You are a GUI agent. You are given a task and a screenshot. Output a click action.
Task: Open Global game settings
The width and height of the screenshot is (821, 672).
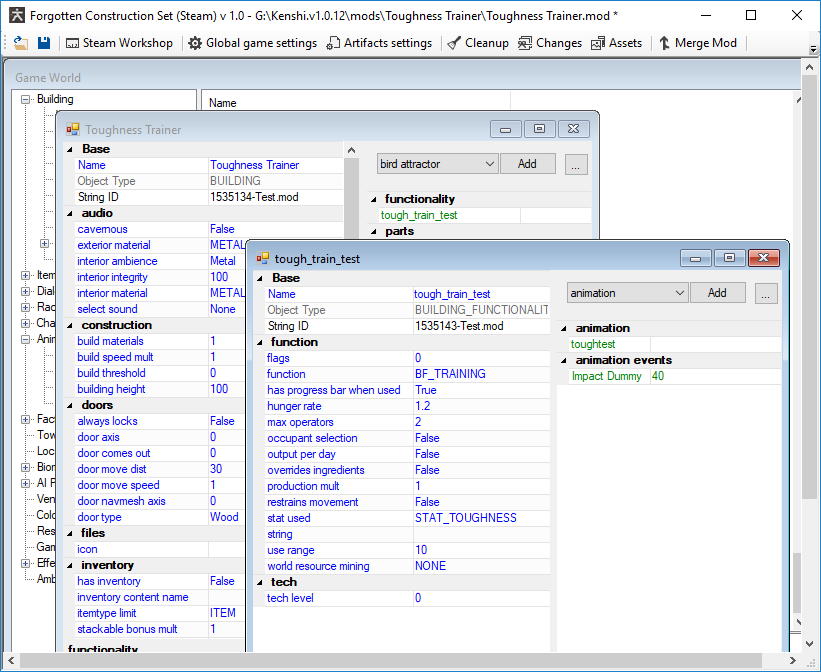coord(253,43)
